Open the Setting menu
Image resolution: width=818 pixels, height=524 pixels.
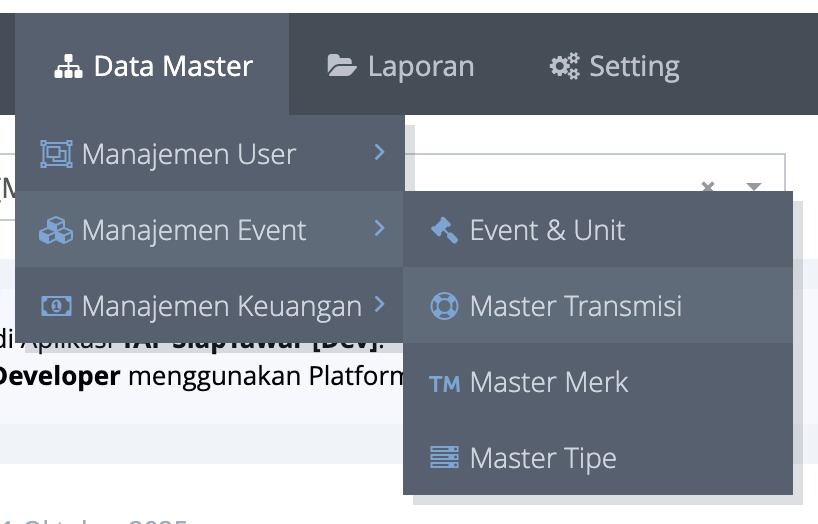coord(615,67)
